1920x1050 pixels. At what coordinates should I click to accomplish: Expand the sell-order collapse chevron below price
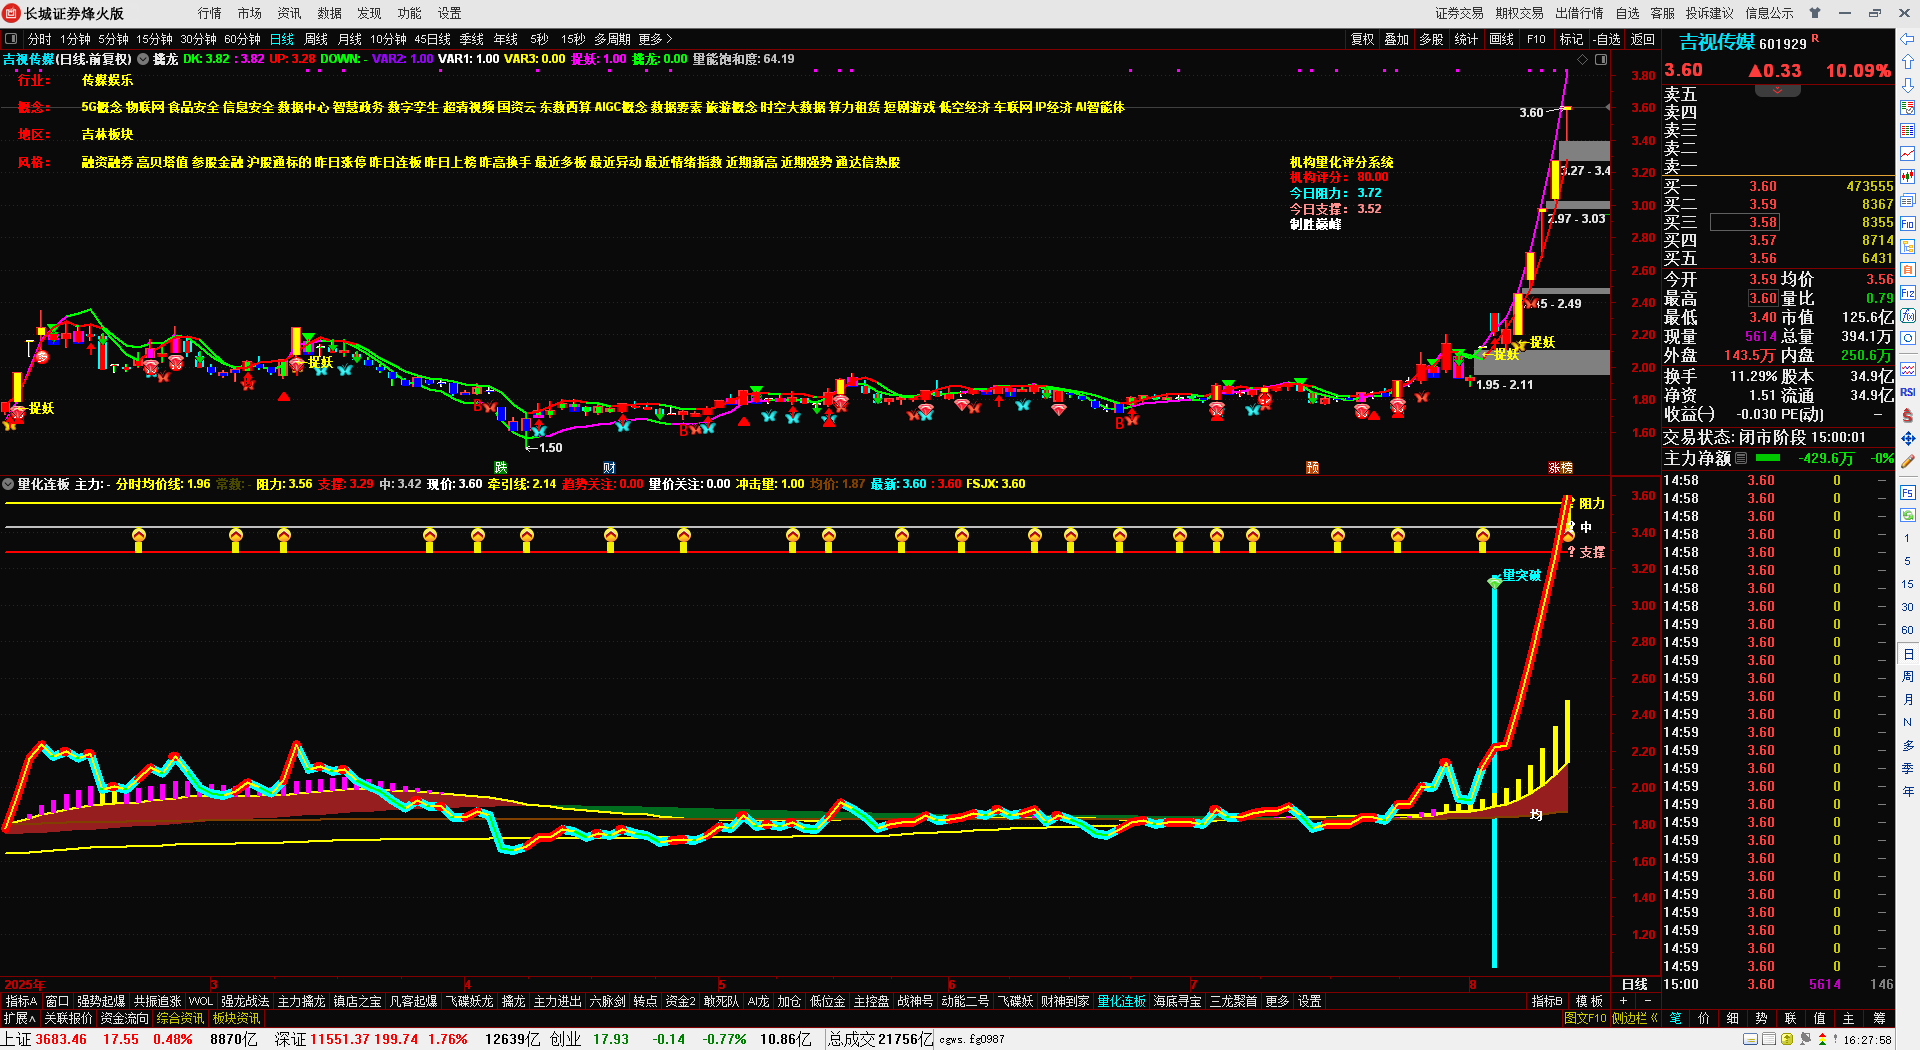coord(1777,91)
